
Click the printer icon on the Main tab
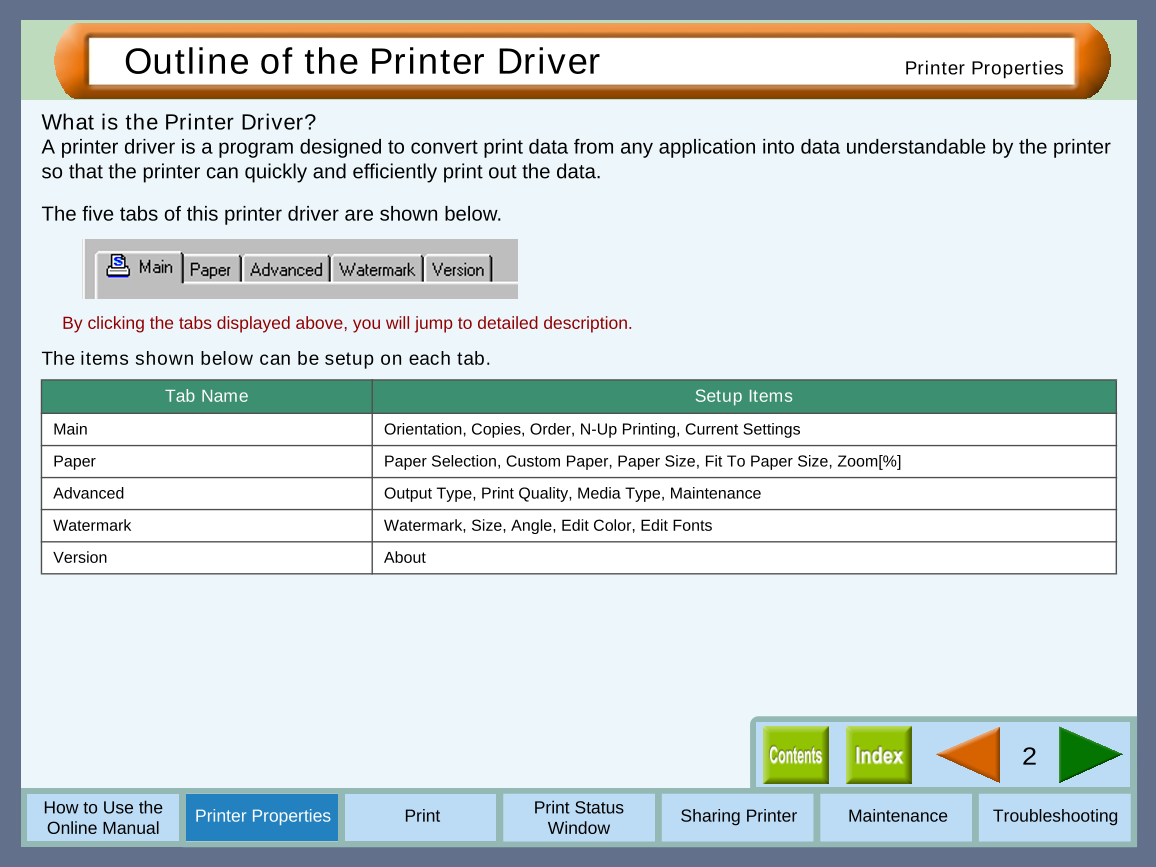pyautogui.click(x=118, y=265)
